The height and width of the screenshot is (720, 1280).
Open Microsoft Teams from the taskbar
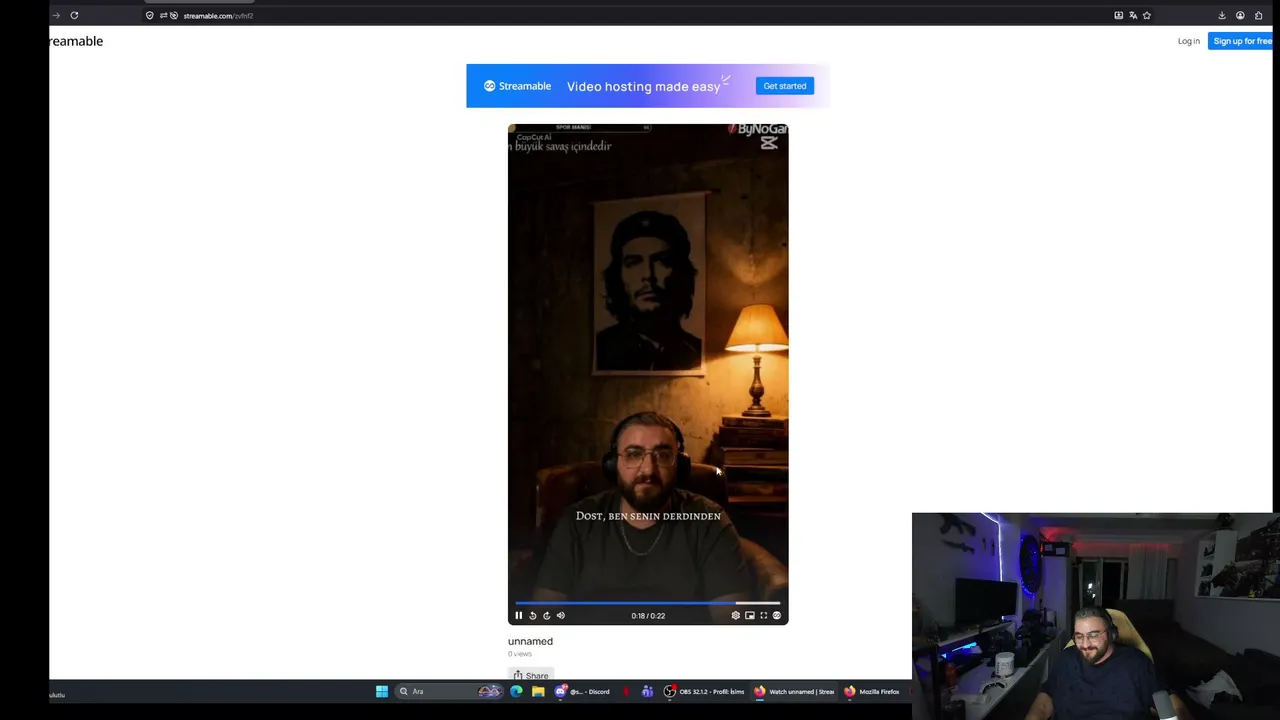[647, 691]
